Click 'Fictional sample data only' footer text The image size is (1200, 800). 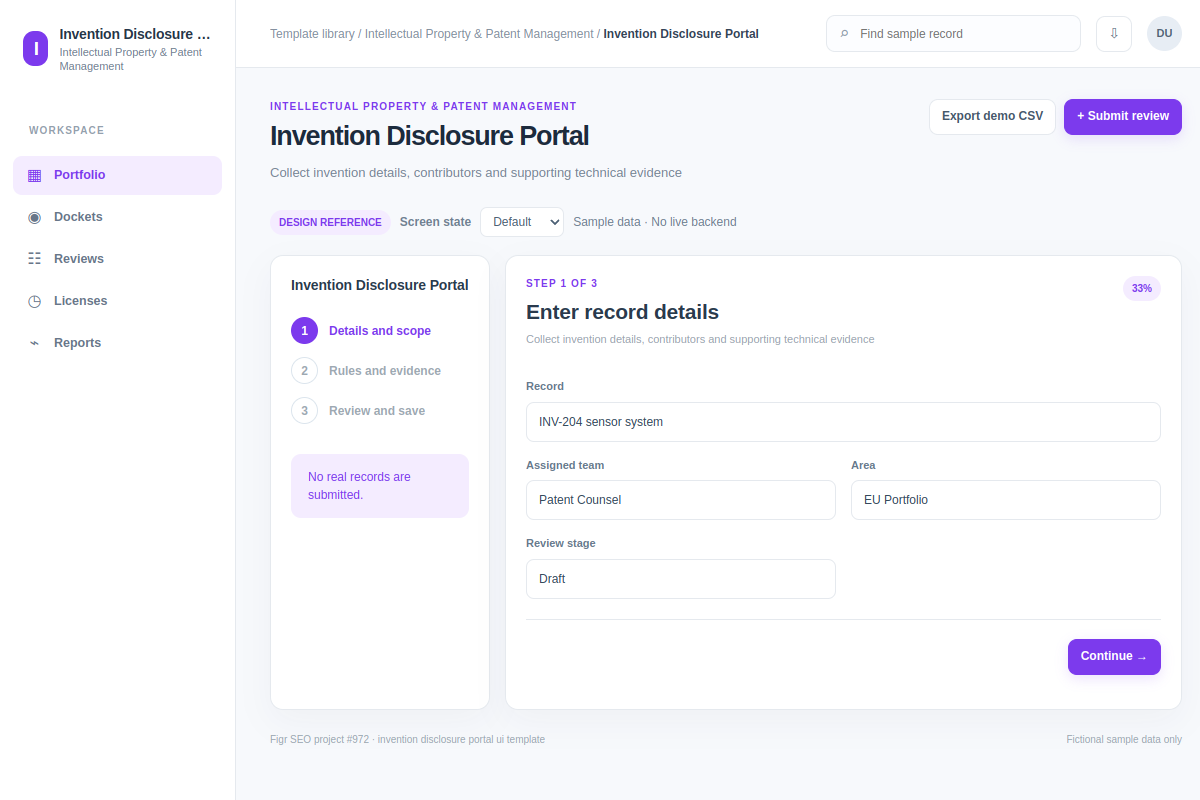click(1124, 740)
